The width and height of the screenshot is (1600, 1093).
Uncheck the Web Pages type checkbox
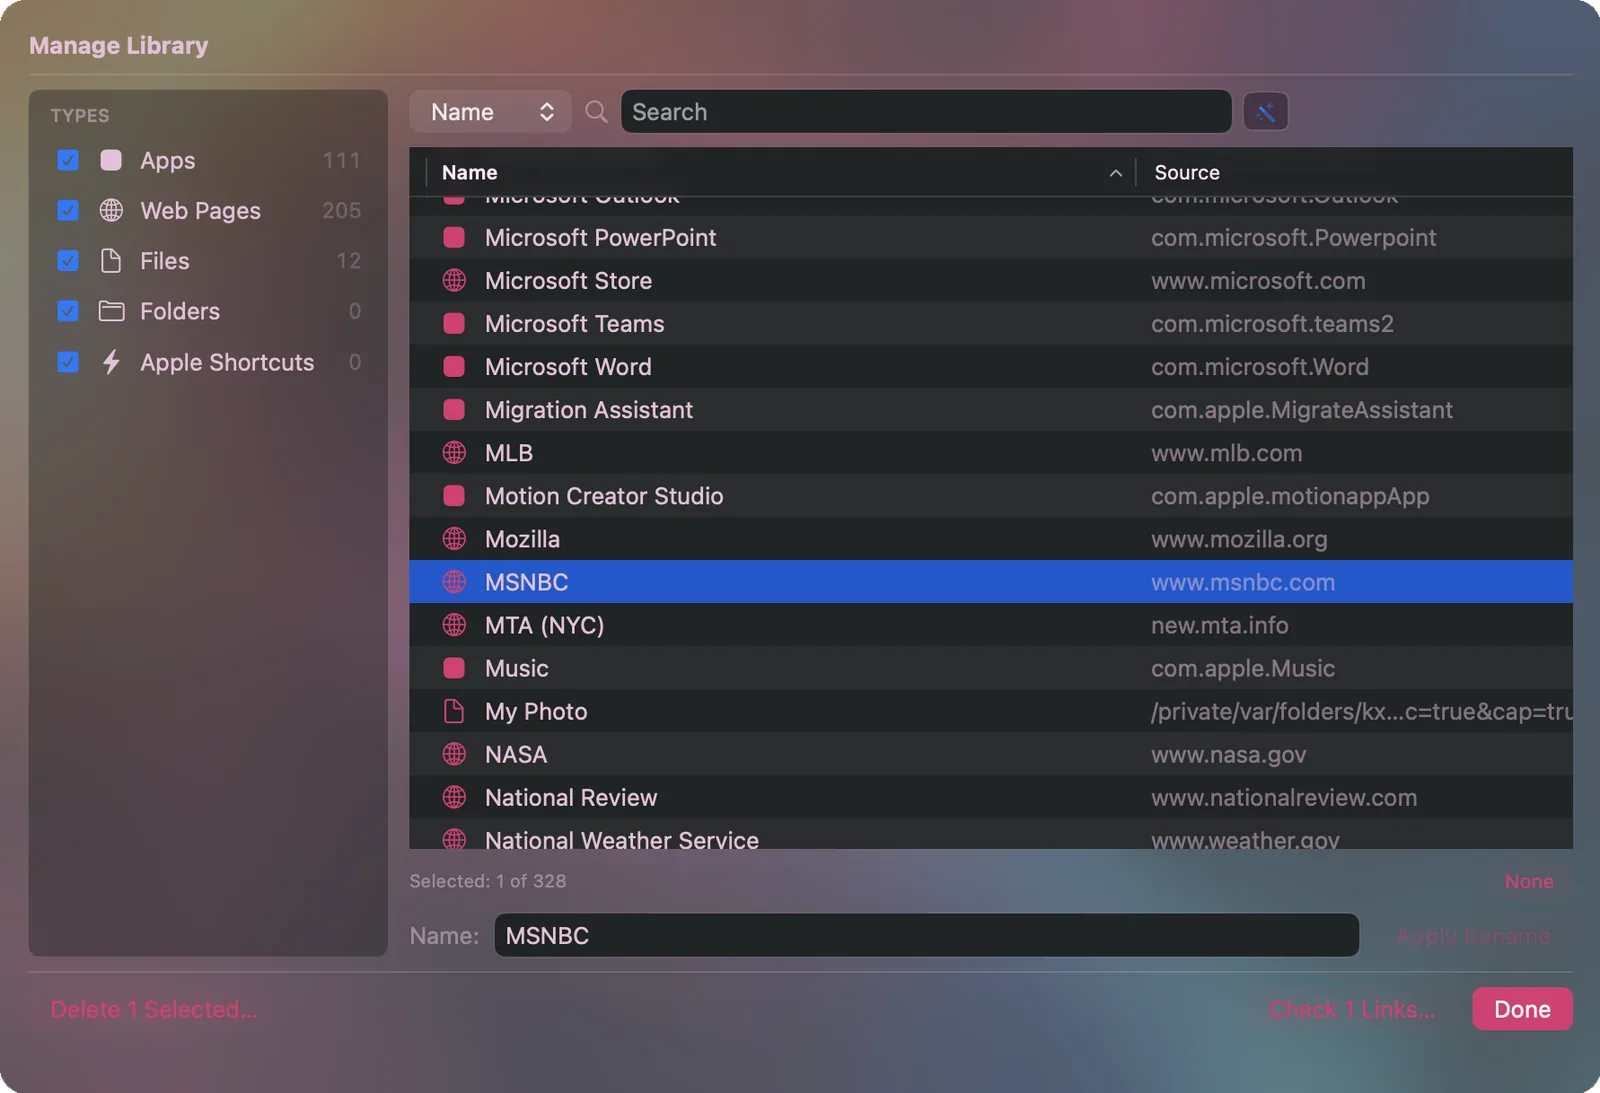click(68, 210)
